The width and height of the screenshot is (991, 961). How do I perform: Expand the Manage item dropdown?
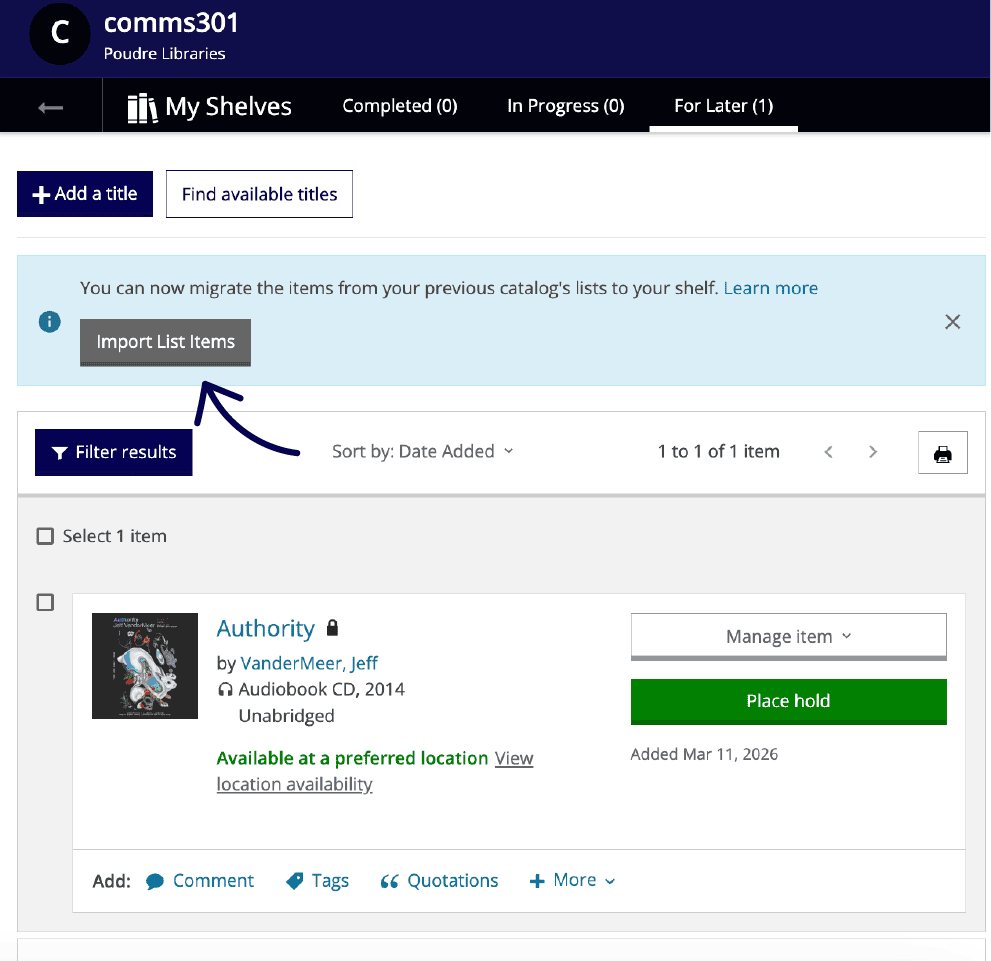[x=788, y=637]
